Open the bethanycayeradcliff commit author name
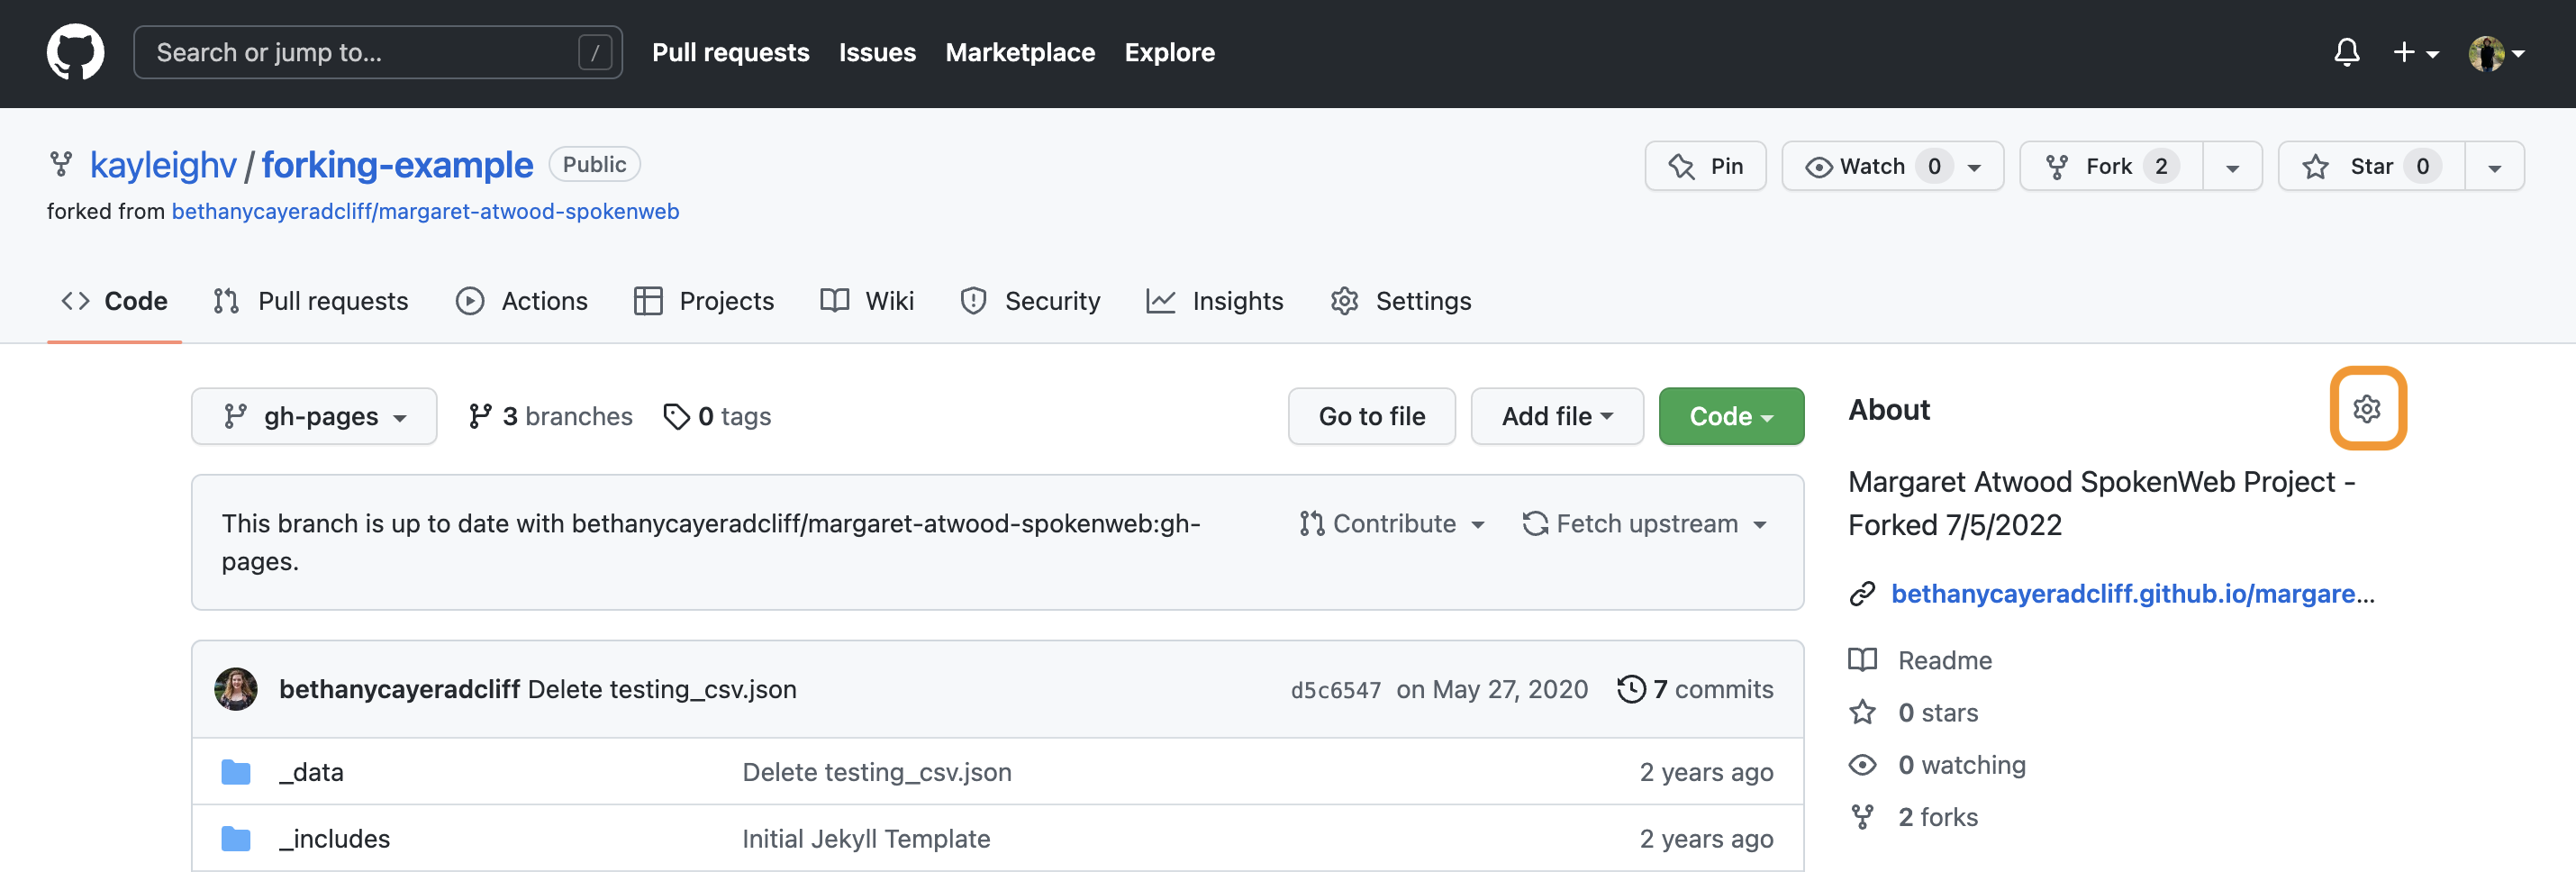The image size is (2576, 872). tap(399, 689)
